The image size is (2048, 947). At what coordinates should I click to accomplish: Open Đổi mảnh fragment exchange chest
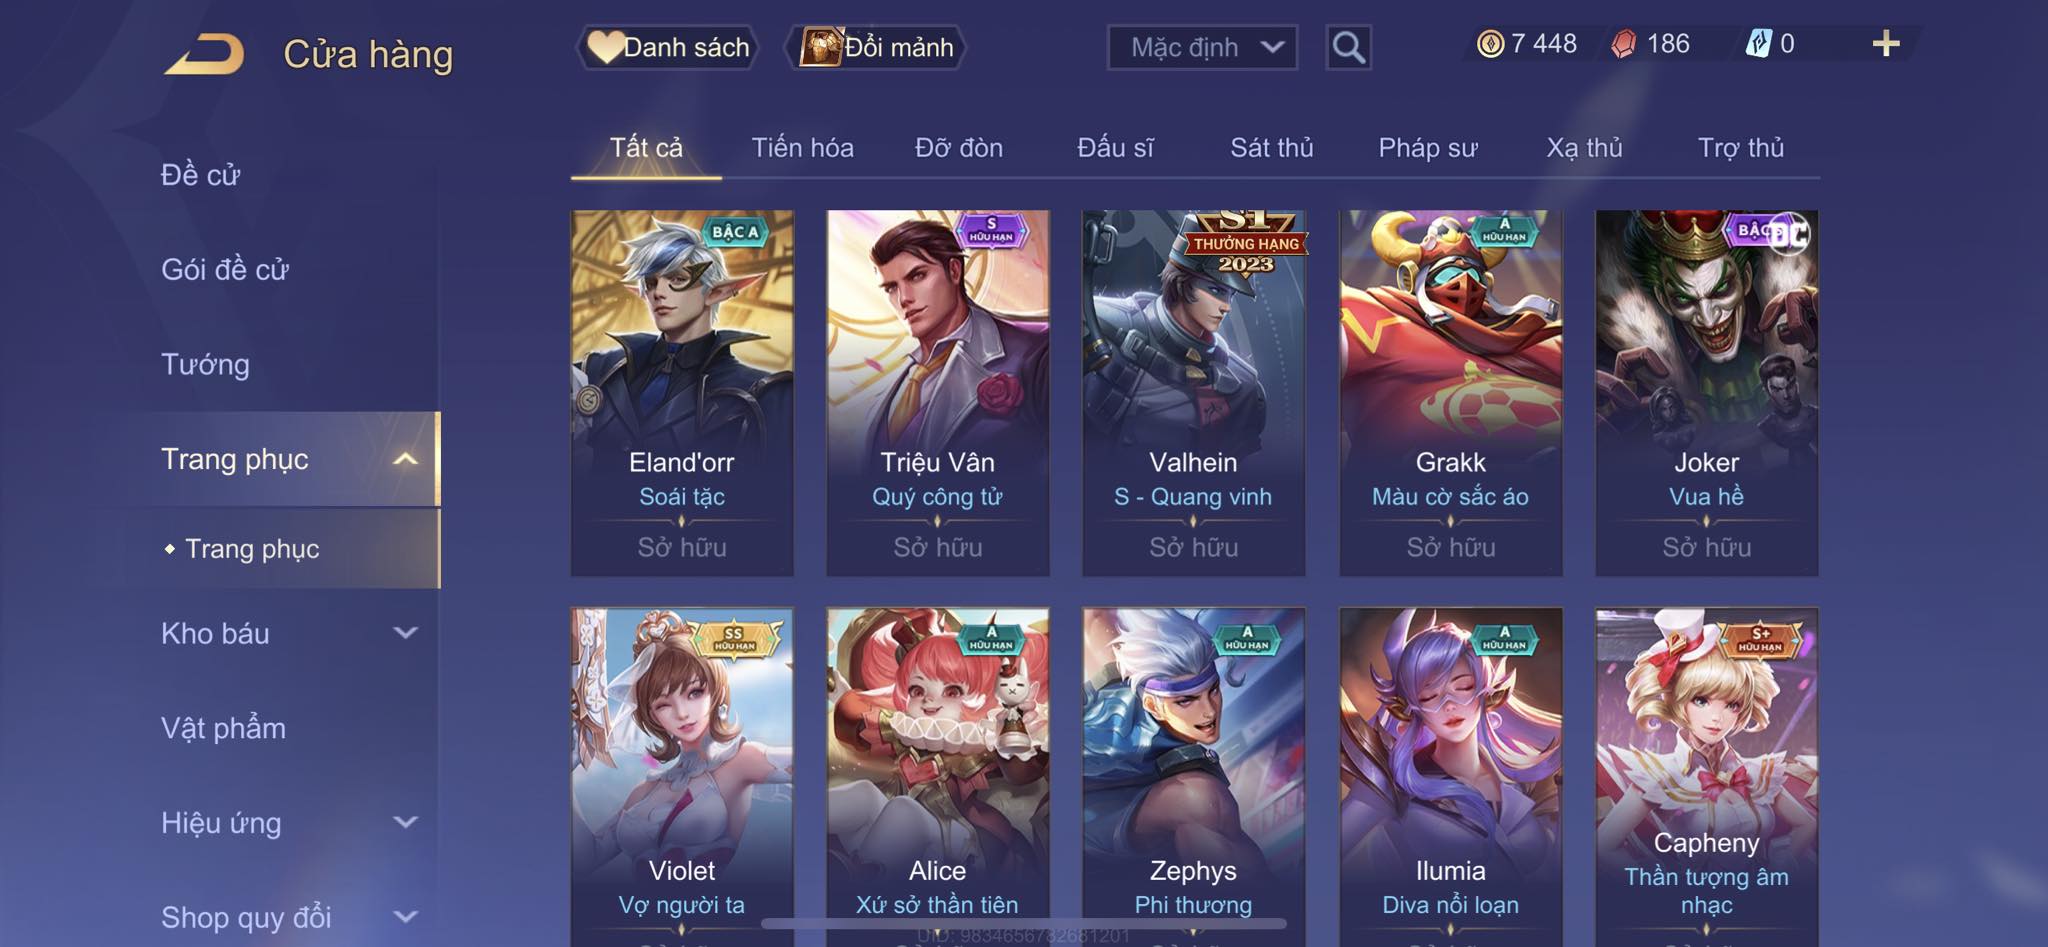[876, 47]
